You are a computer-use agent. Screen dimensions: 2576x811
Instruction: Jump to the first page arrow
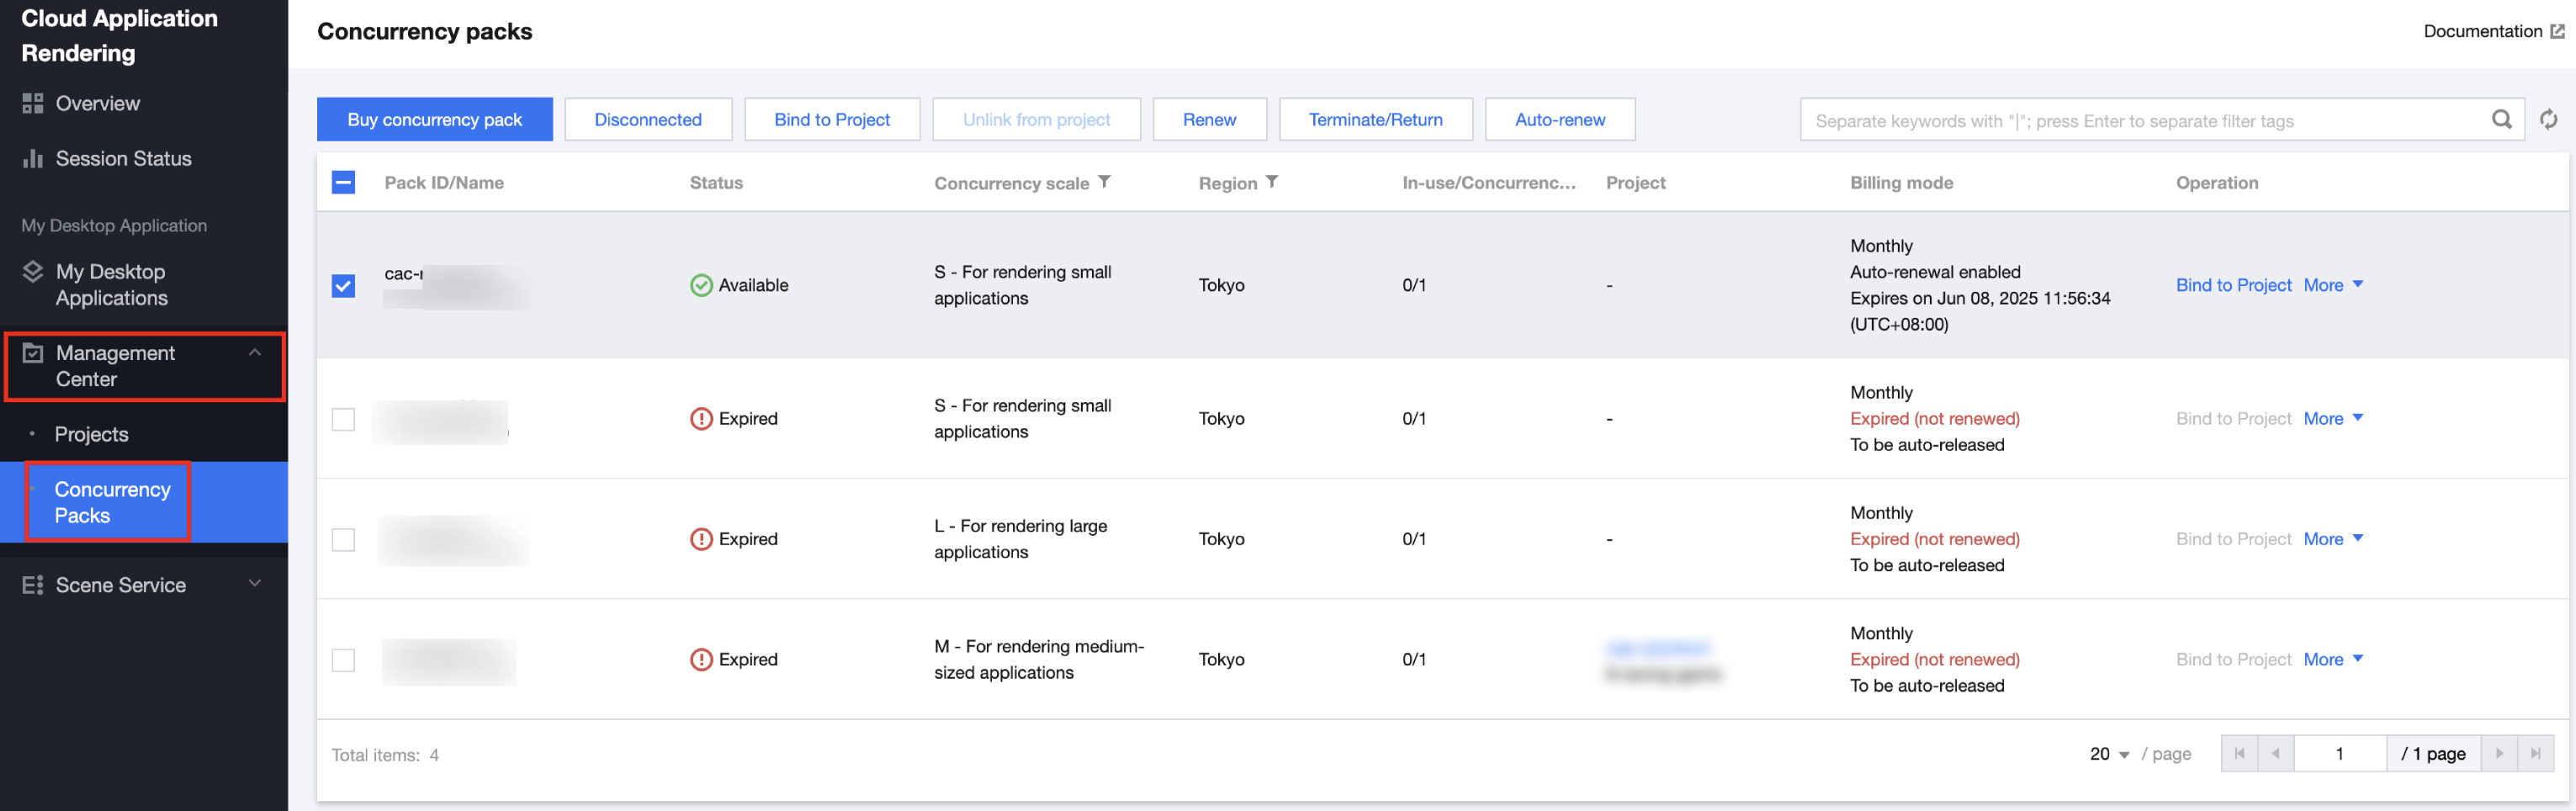(x=2239, y=753)
